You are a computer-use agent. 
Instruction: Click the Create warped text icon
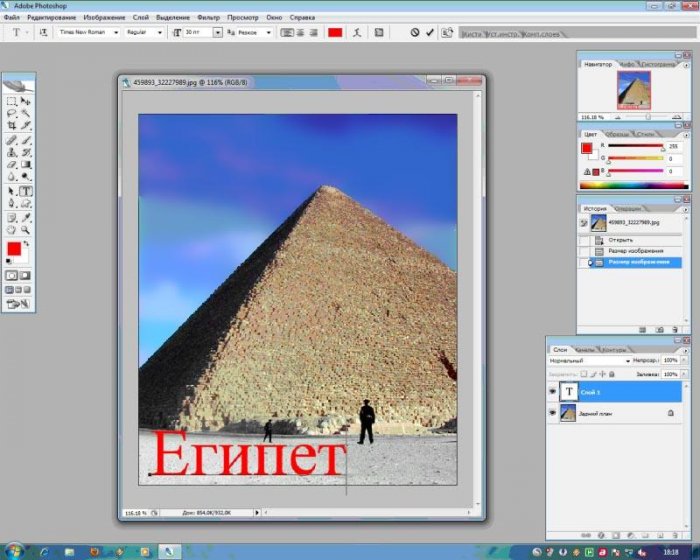[x=355, y=32]
